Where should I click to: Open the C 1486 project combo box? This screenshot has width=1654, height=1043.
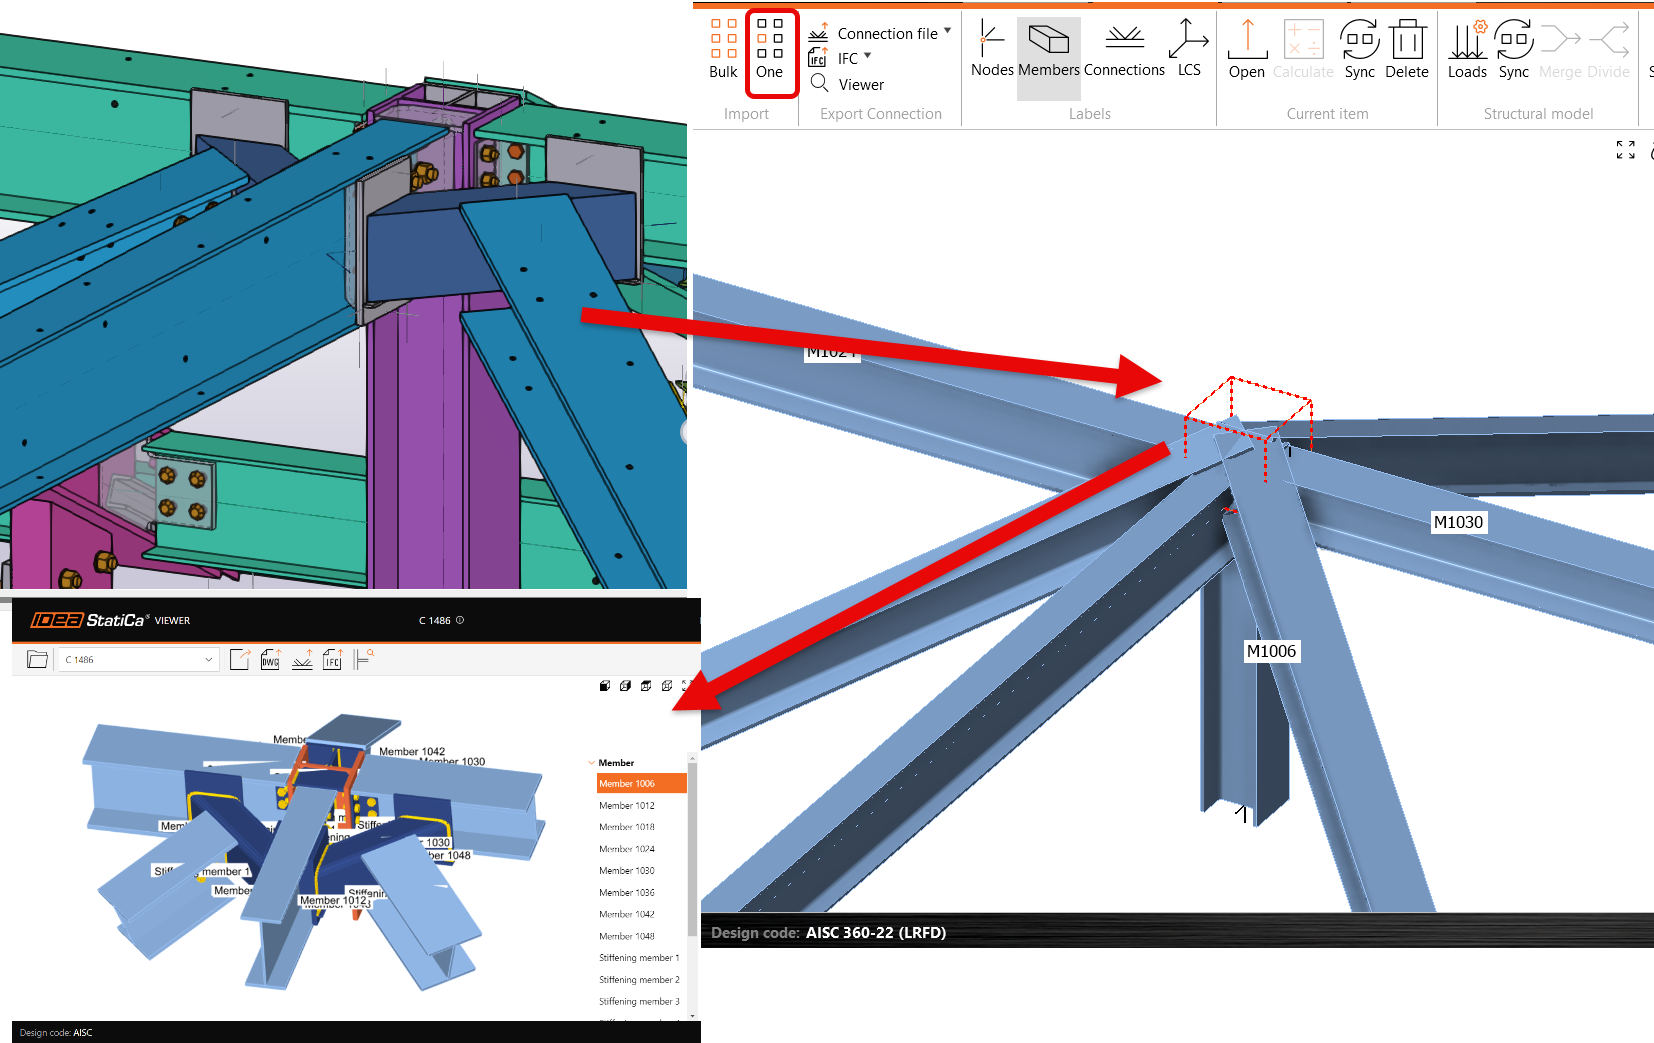pos(138,660)
